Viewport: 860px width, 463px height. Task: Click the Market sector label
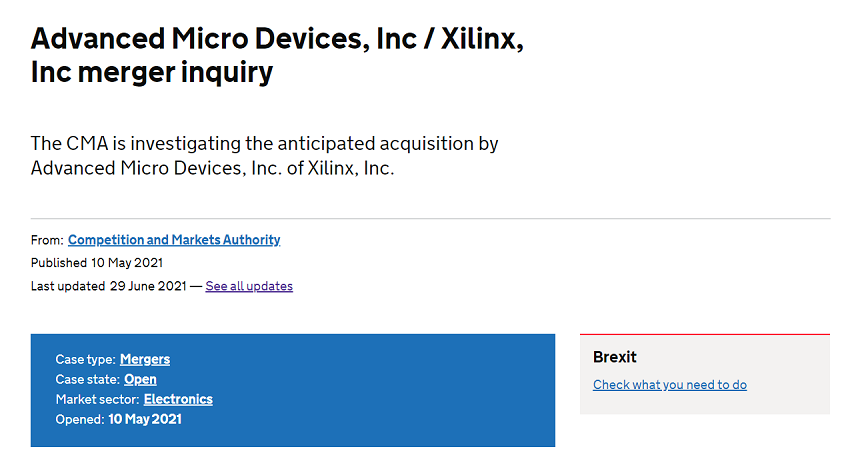coord(98,399)
